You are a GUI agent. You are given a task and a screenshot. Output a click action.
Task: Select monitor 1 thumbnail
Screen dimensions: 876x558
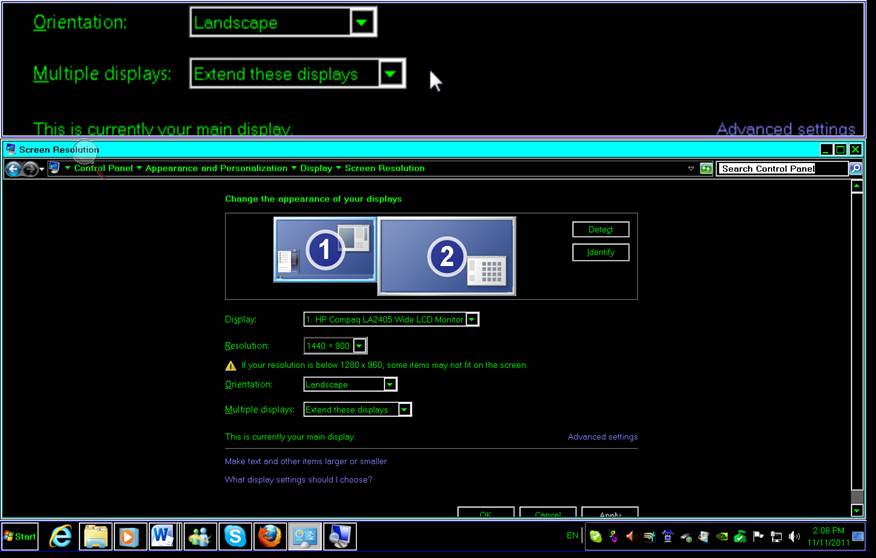point(325,249)
